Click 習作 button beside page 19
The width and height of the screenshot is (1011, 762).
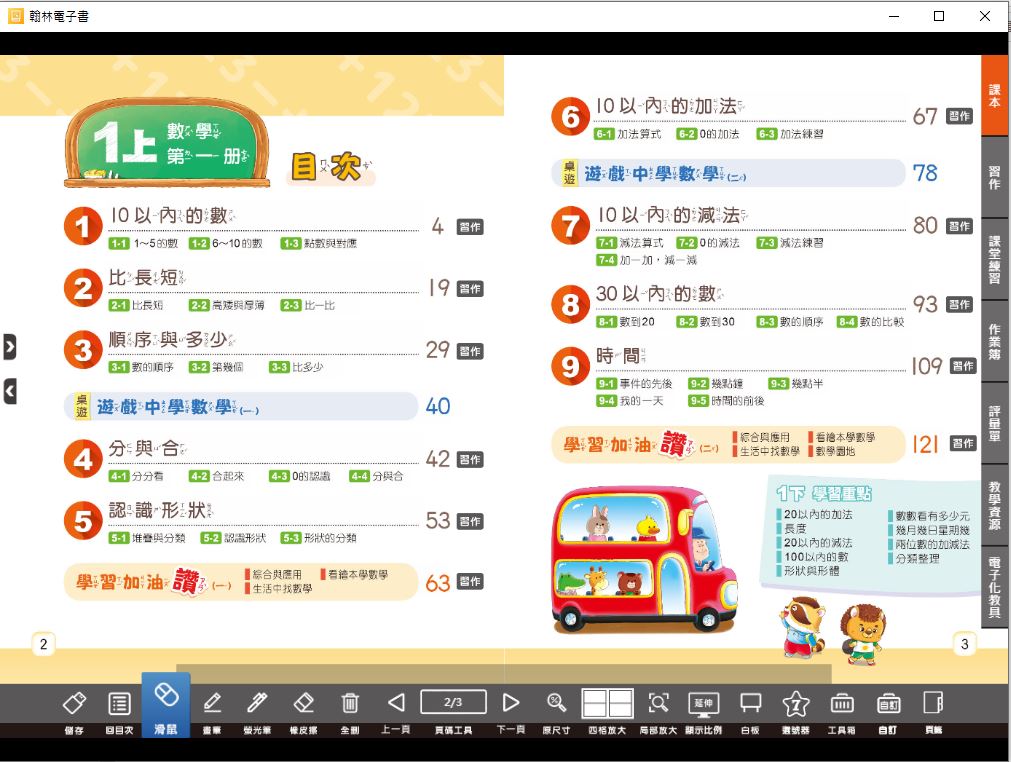click(470, 289)
